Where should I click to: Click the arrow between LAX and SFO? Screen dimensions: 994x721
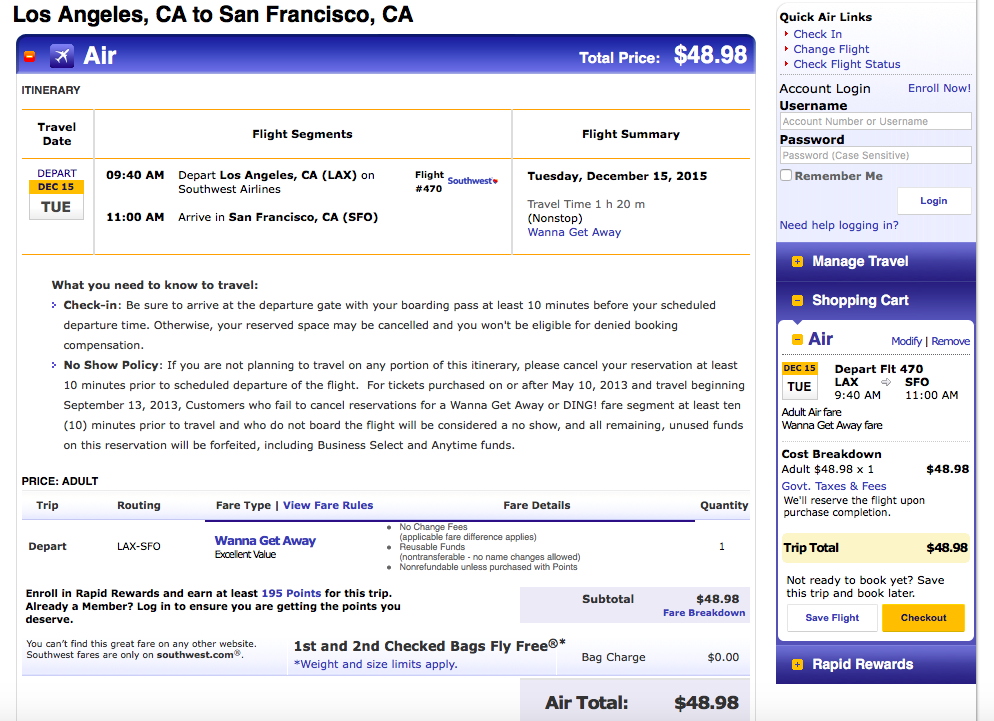click(x=885, y=382)
